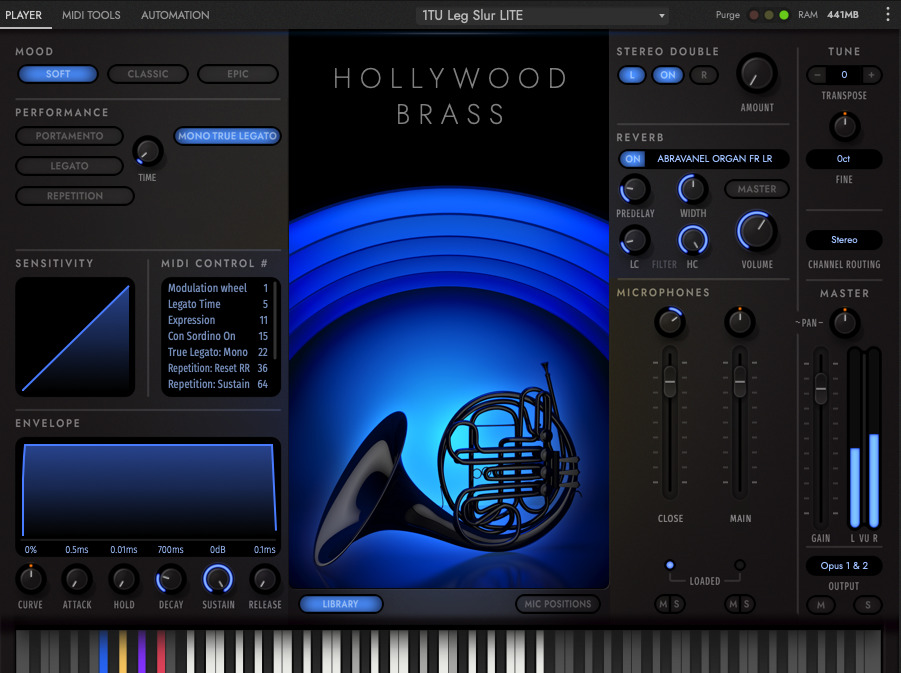Click the Stereo Double Amount knob
Viewport: 901px width, 673px height.
757,73
